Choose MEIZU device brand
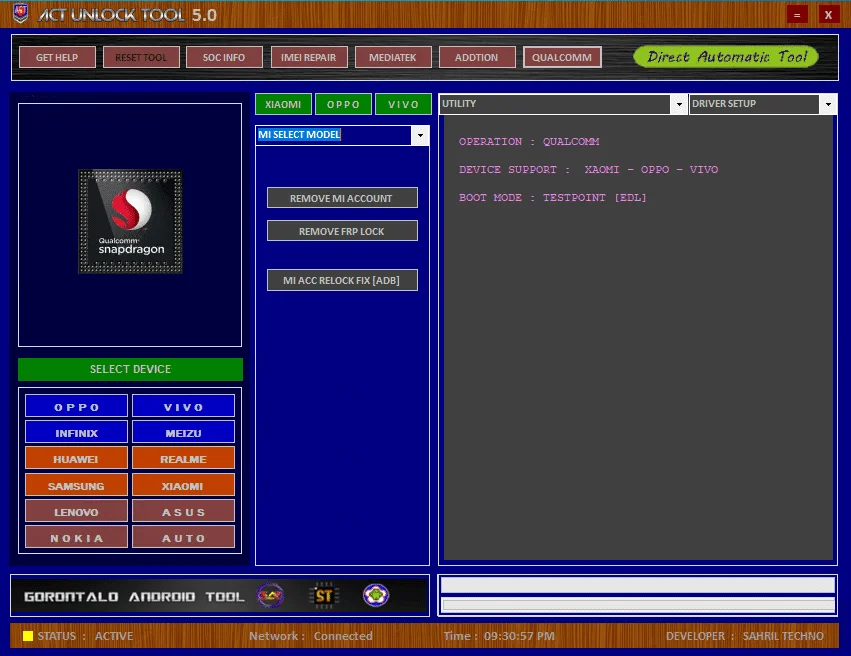Viewport: 851px width, 656px height. click(183, 432)
